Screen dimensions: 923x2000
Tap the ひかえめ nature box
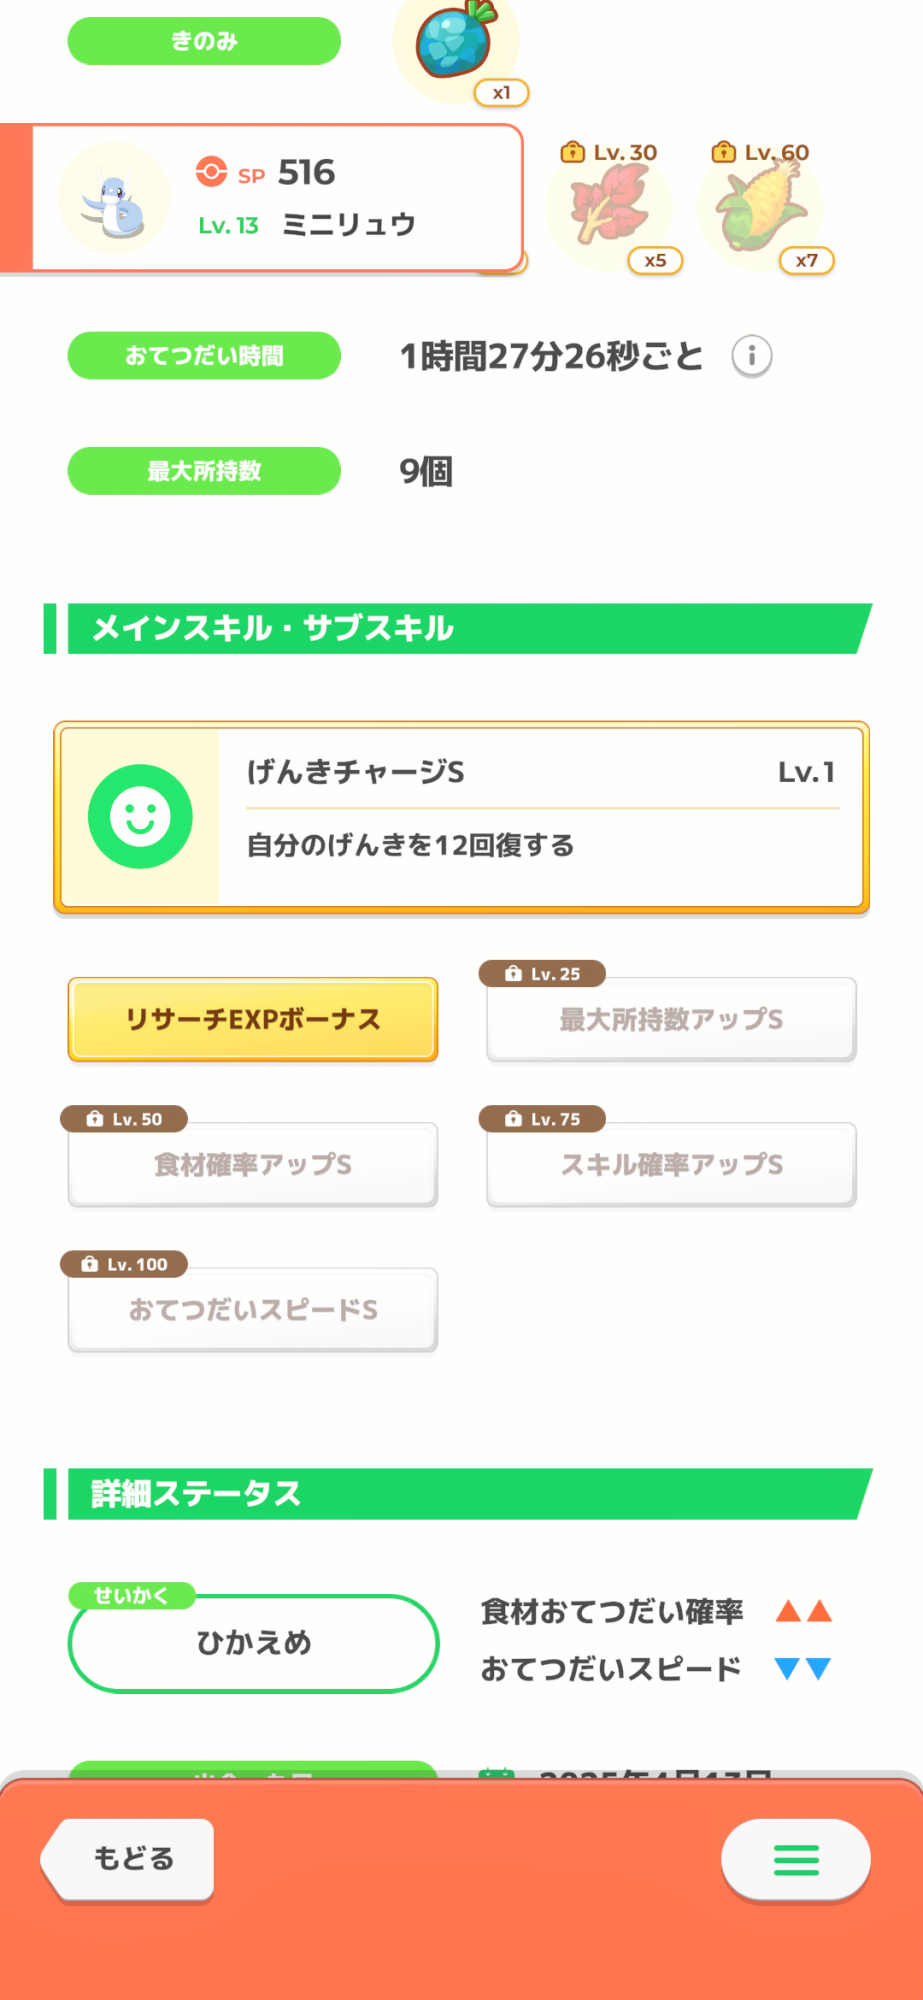click(x=253, y=1643)
